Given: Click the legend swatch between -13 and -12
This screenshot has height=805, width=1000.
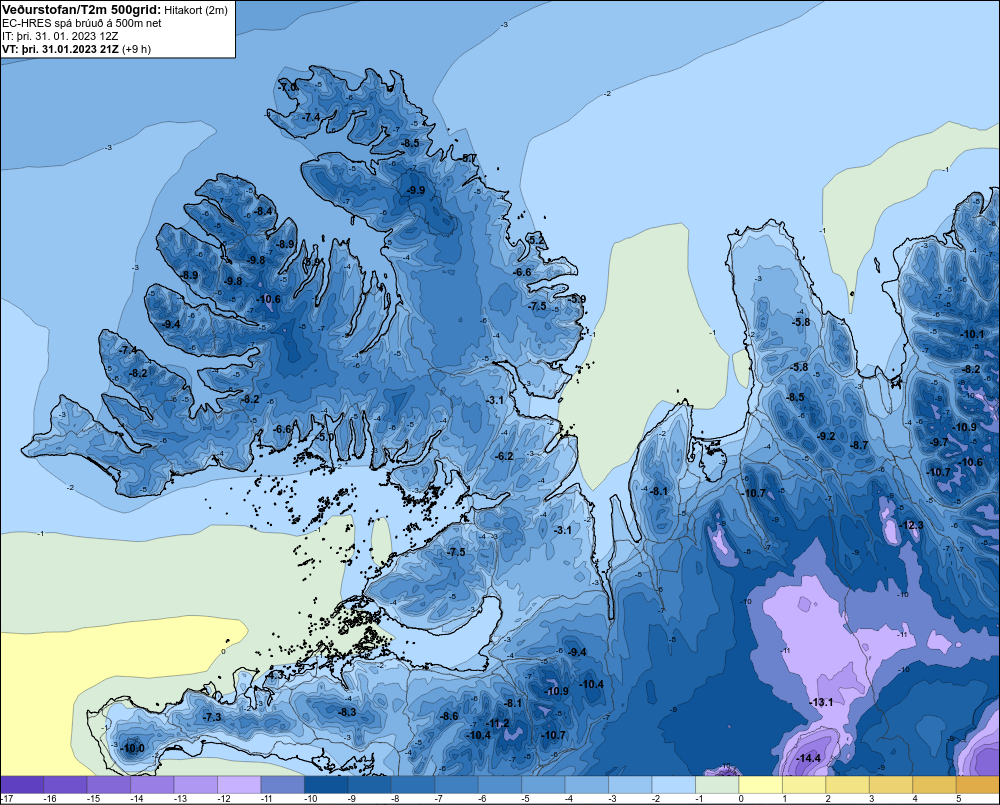Looking at the screenshot, I should coord(196,785).
